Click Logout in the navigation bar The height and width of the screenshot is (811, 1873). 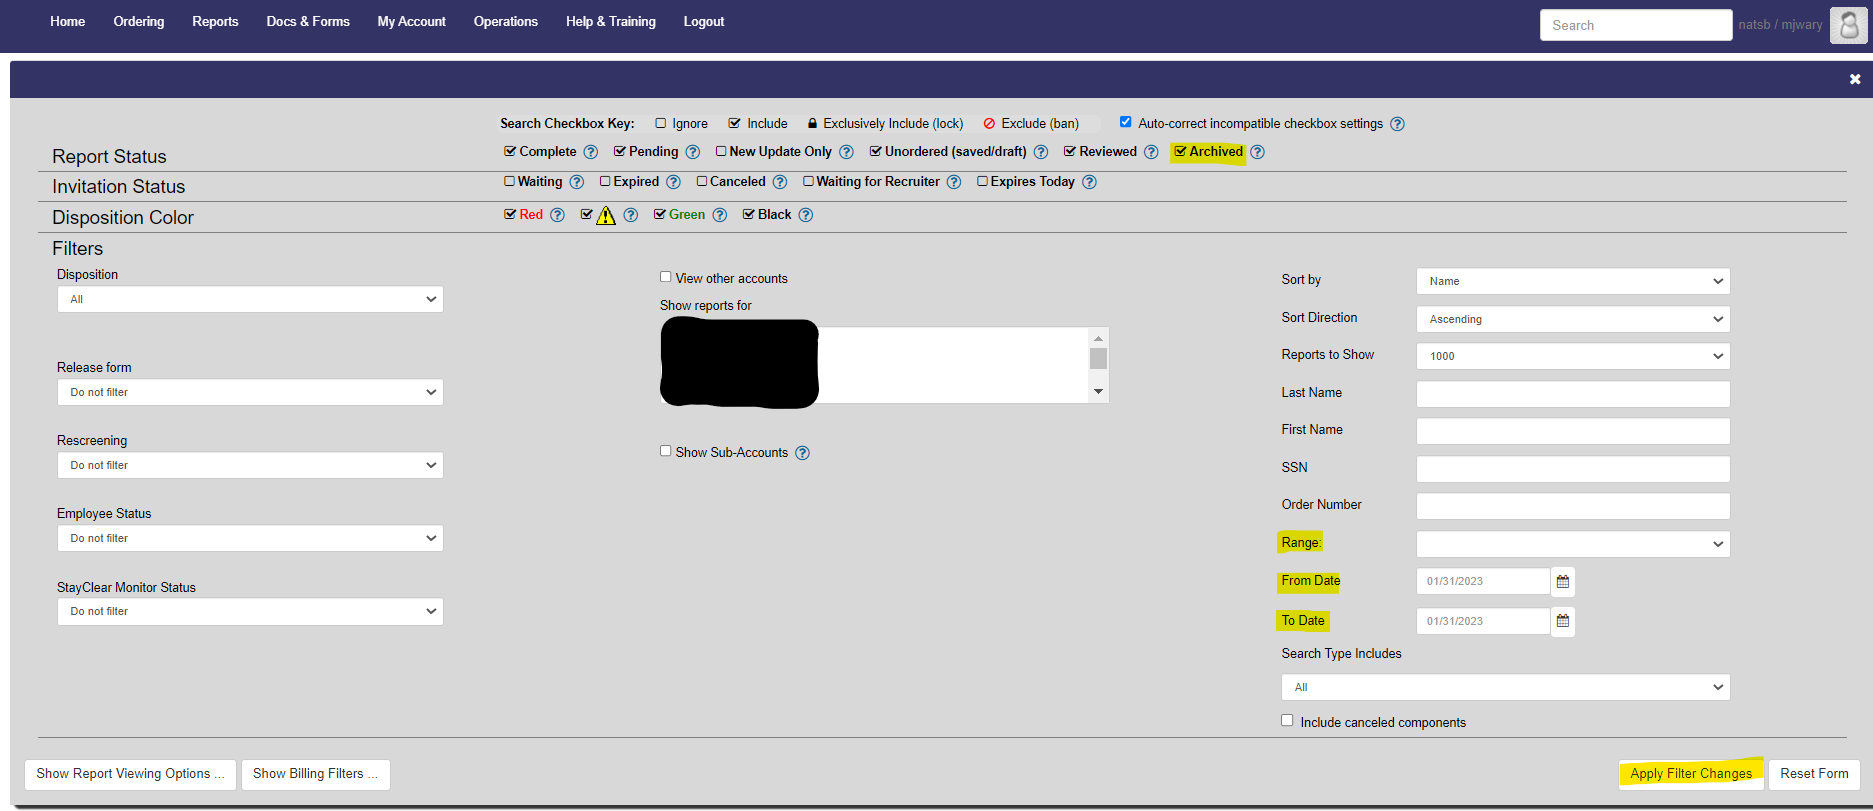point(704,21)
